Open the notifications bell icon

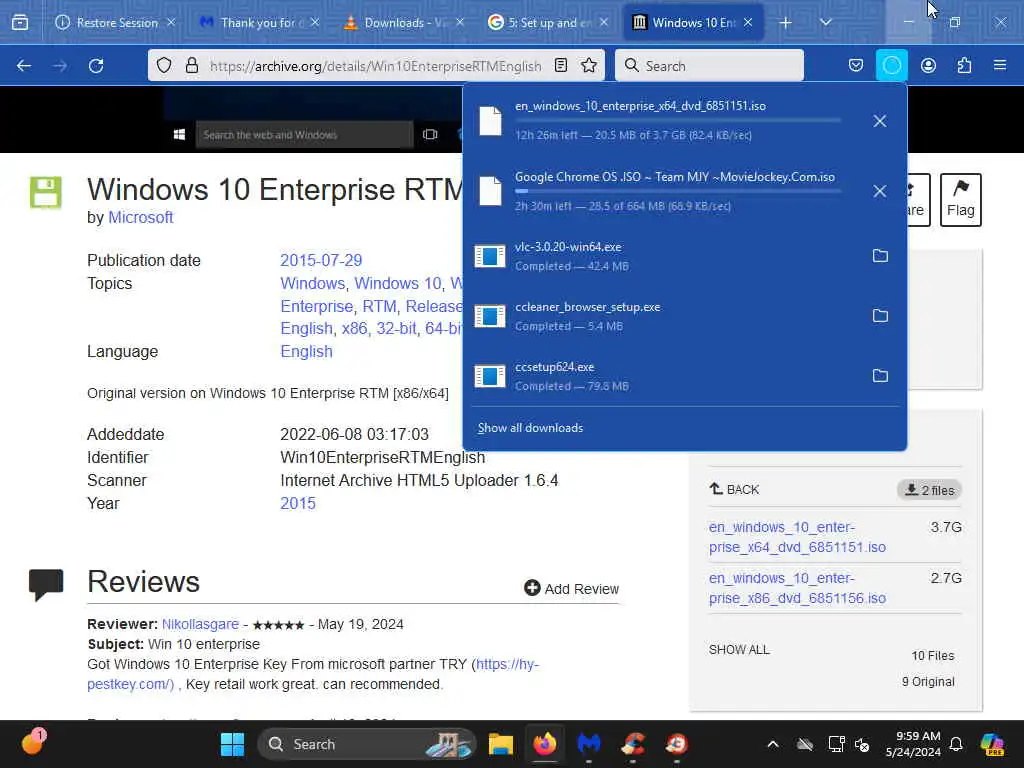pyautogui.click(x=956, y=744)
